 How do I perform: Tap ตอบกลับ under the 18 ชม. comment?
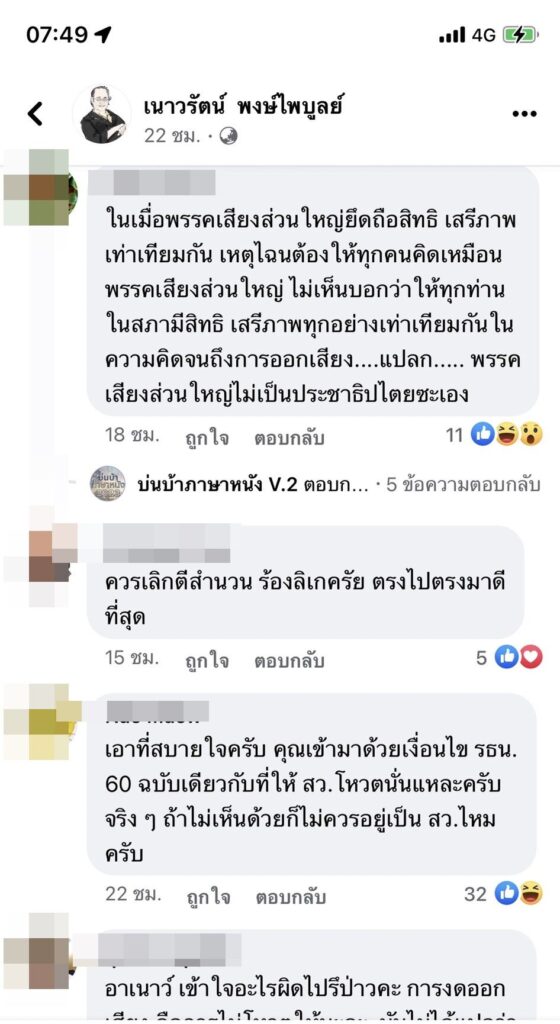pyautogui.click(x=289, y=437)
